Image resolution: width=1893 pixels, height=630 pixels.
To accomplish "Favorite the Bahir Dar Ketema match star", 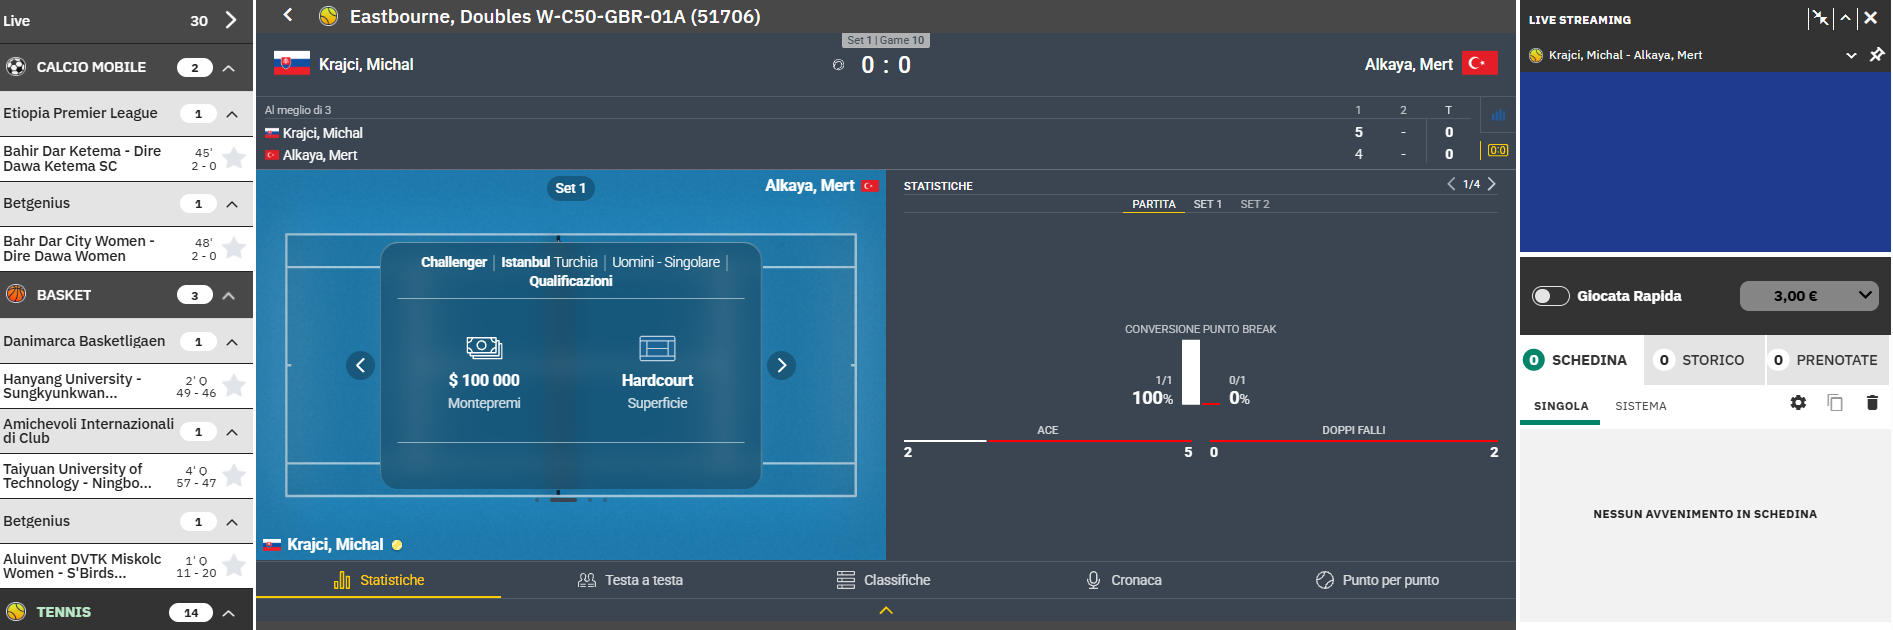I will pyautogui.click(x=234, y=158).
